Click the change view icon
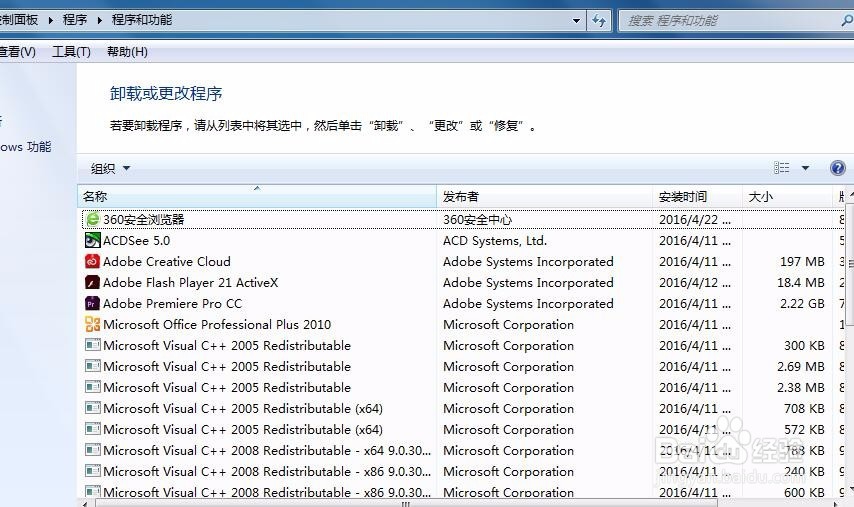This screenshot has width=854, height=507. (782, 168)
